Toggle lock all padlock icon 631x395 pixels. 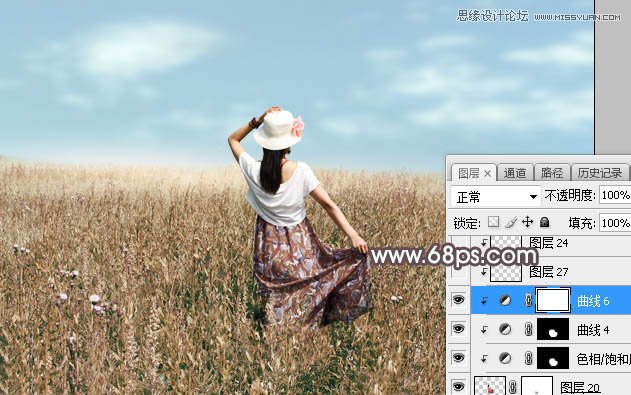[x=544, y=222]
